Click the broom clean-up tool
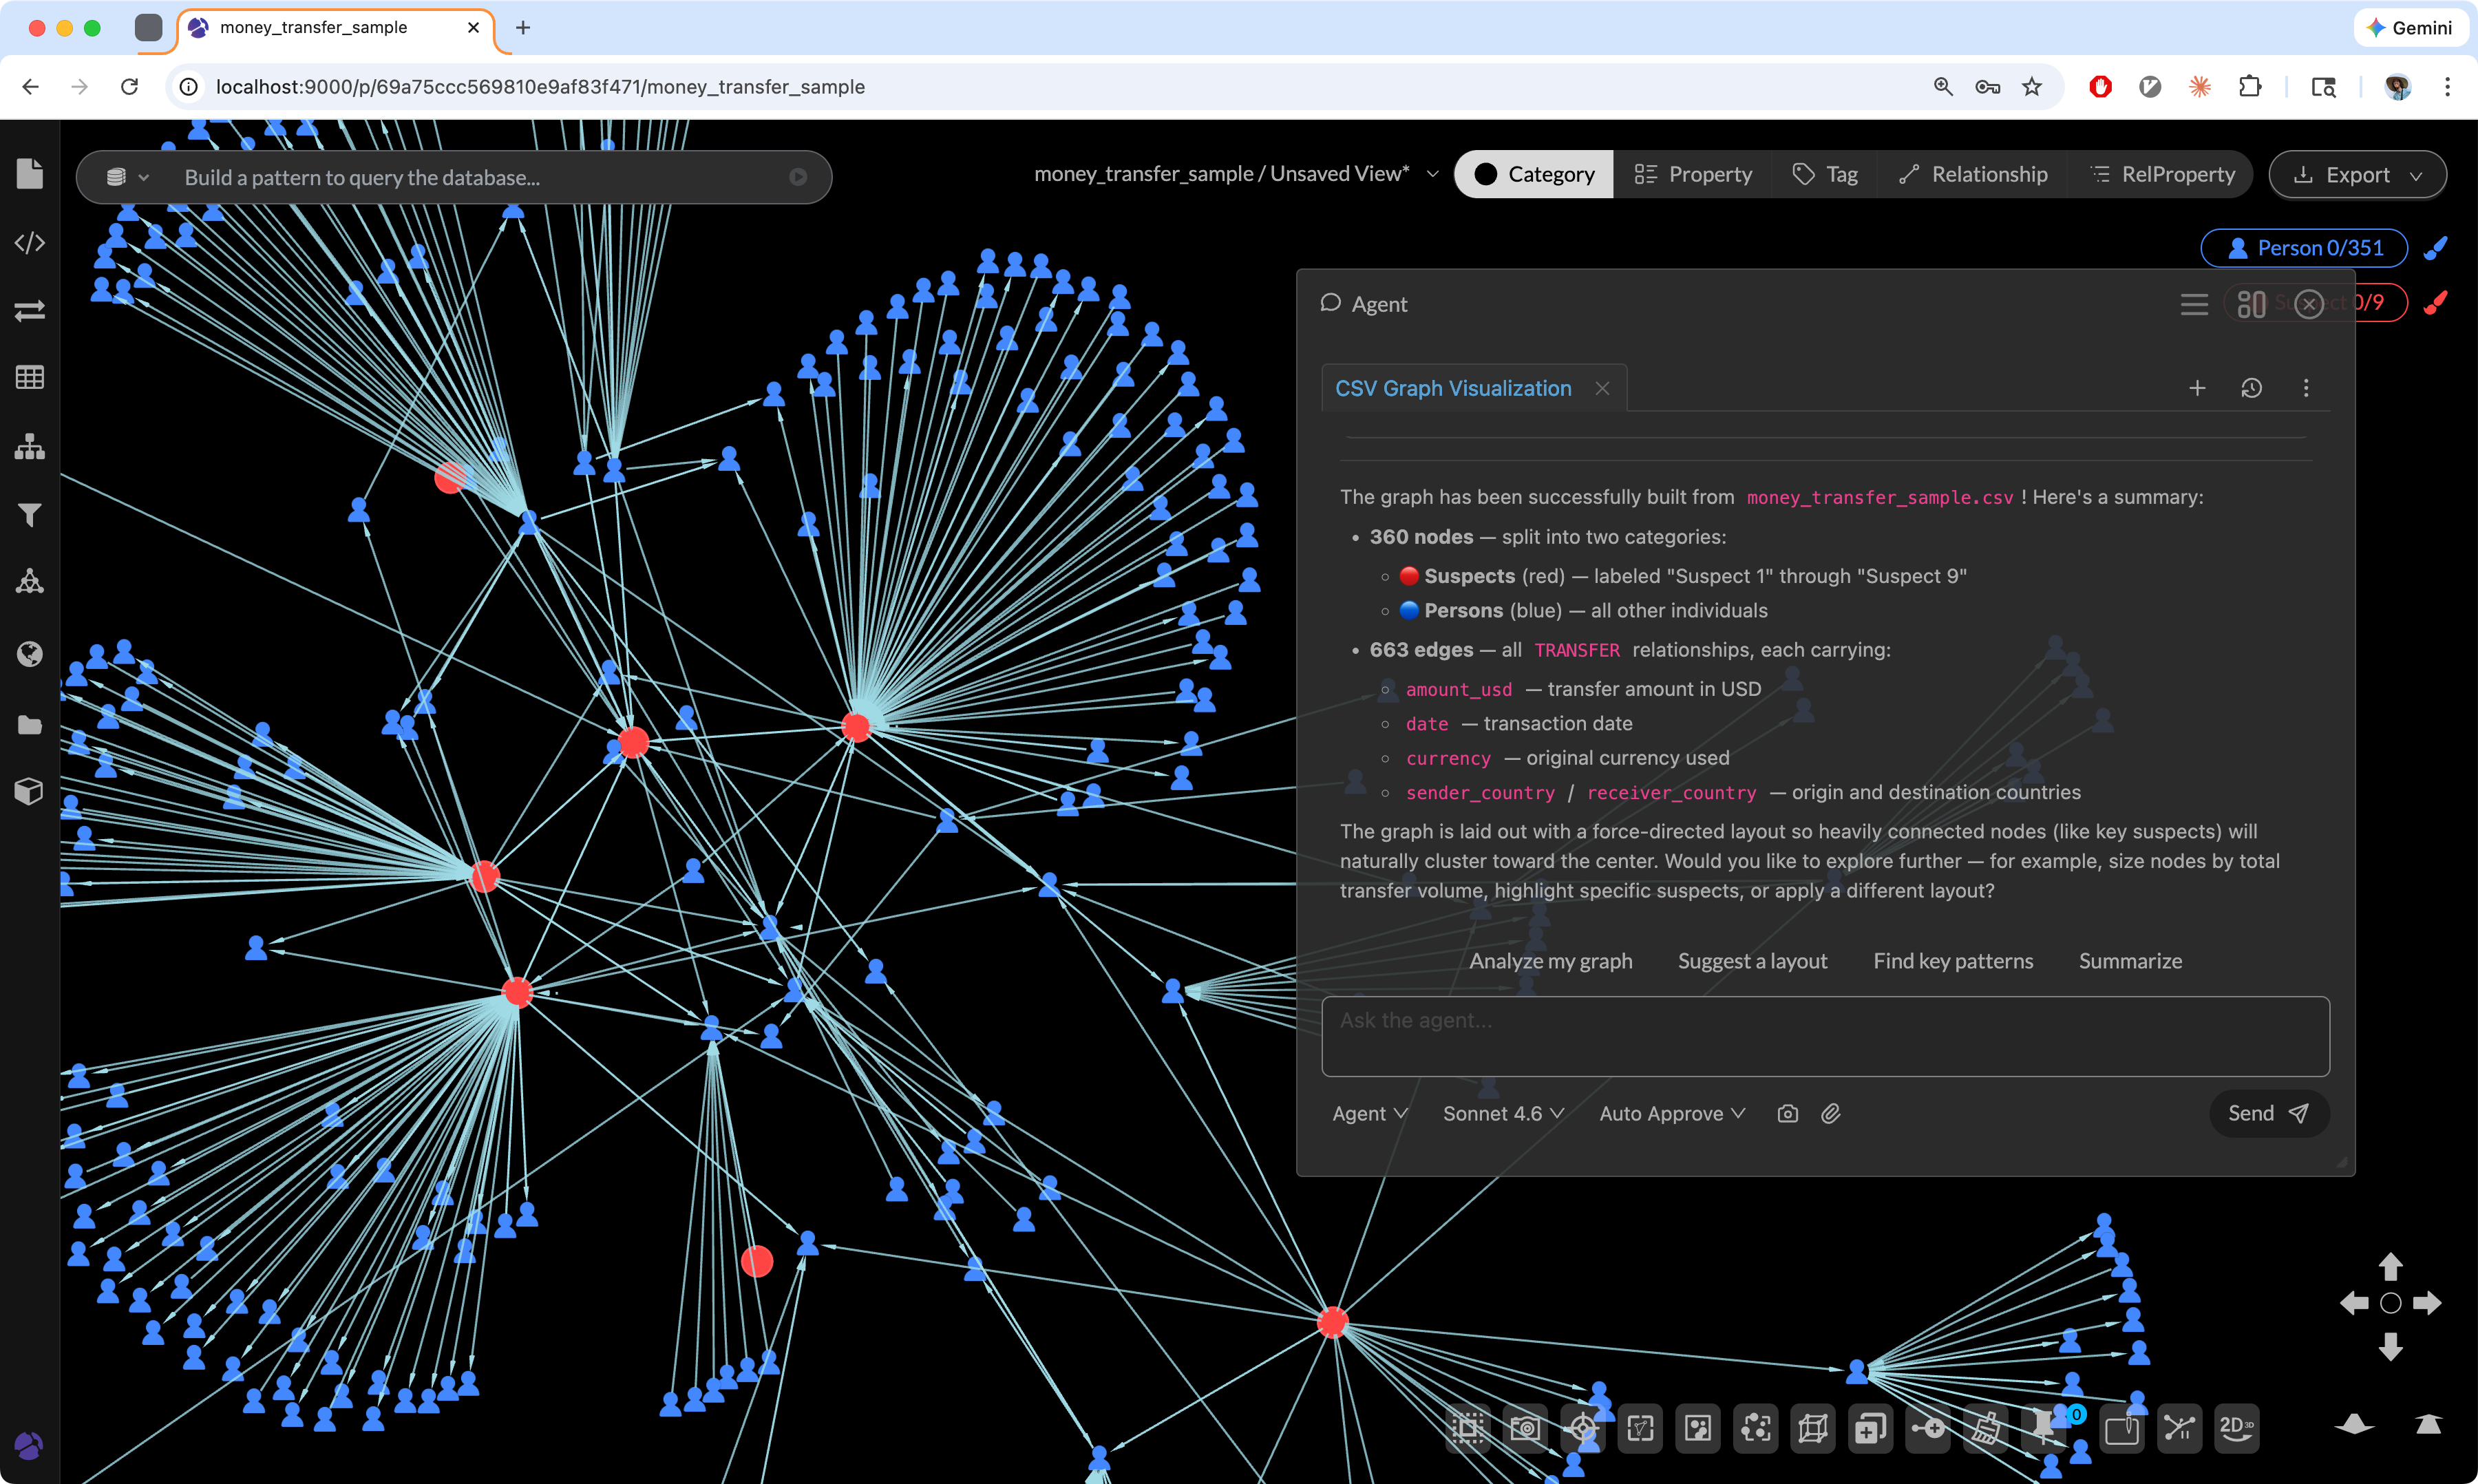 click(x=1986, y=1428)
